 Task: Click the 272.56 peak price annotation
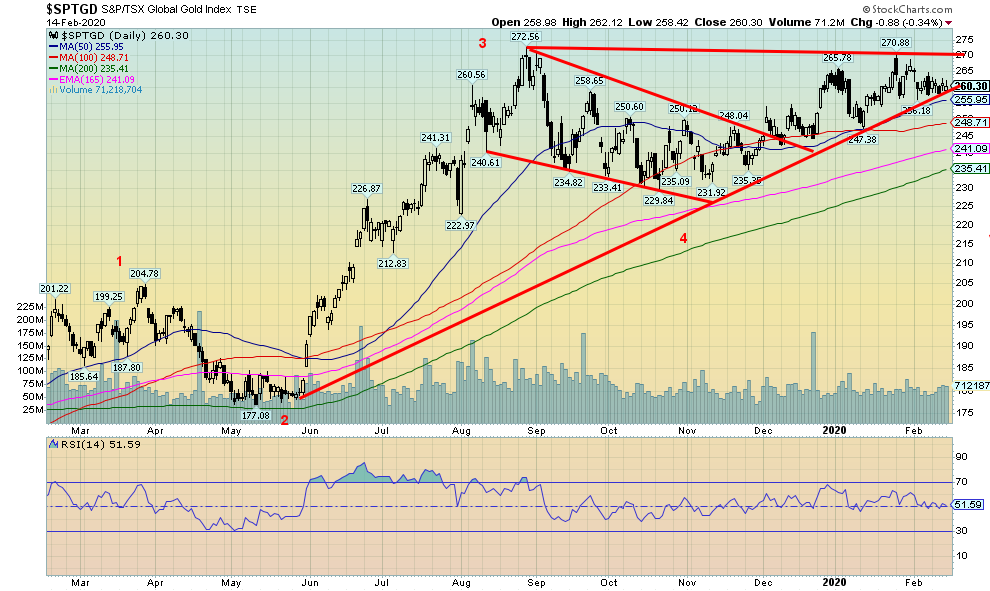tap(526, 36)
